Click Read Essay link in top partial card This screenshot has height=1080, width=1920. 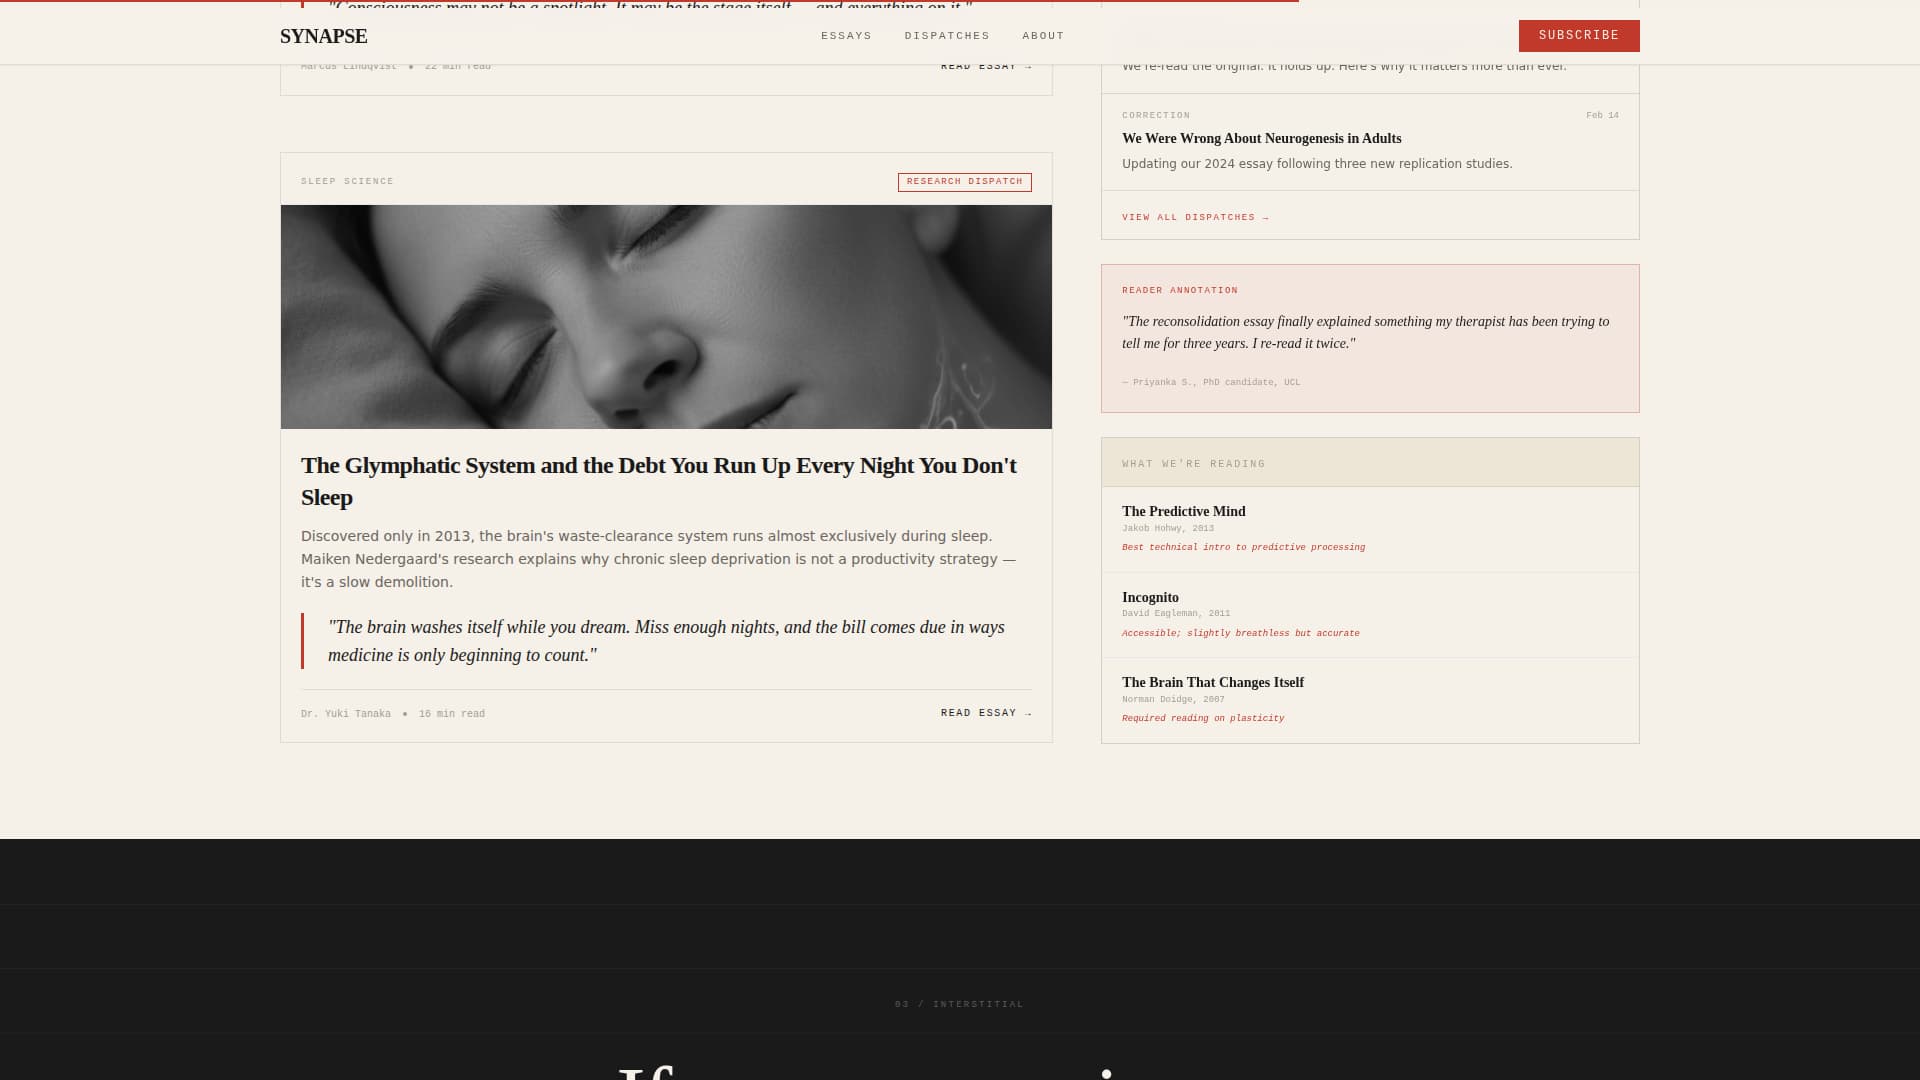(986, 66)
